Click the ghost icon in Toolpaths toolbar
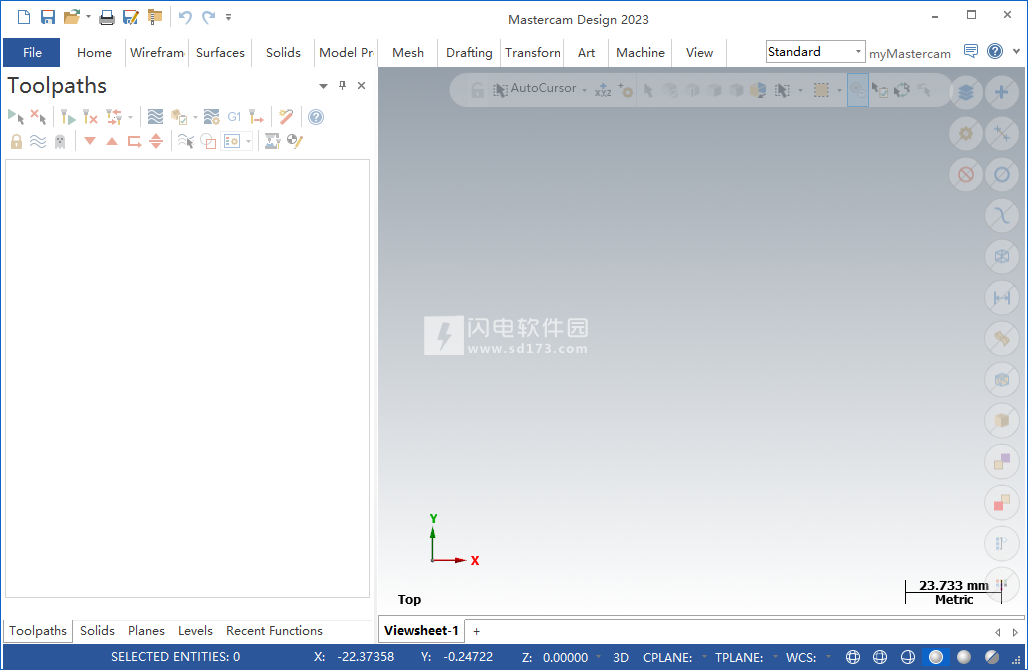Screen dimensions: 1028x670 [60, 142]
